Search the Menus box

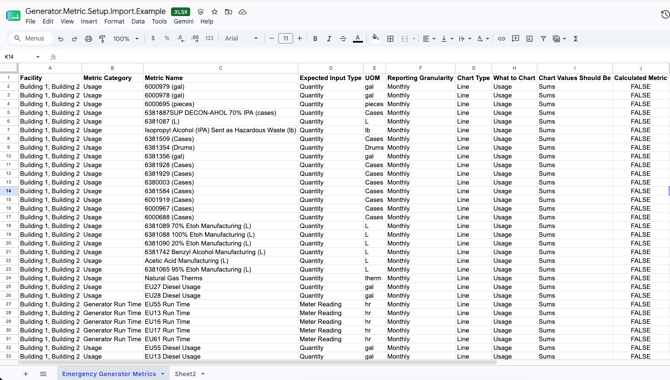31,38
